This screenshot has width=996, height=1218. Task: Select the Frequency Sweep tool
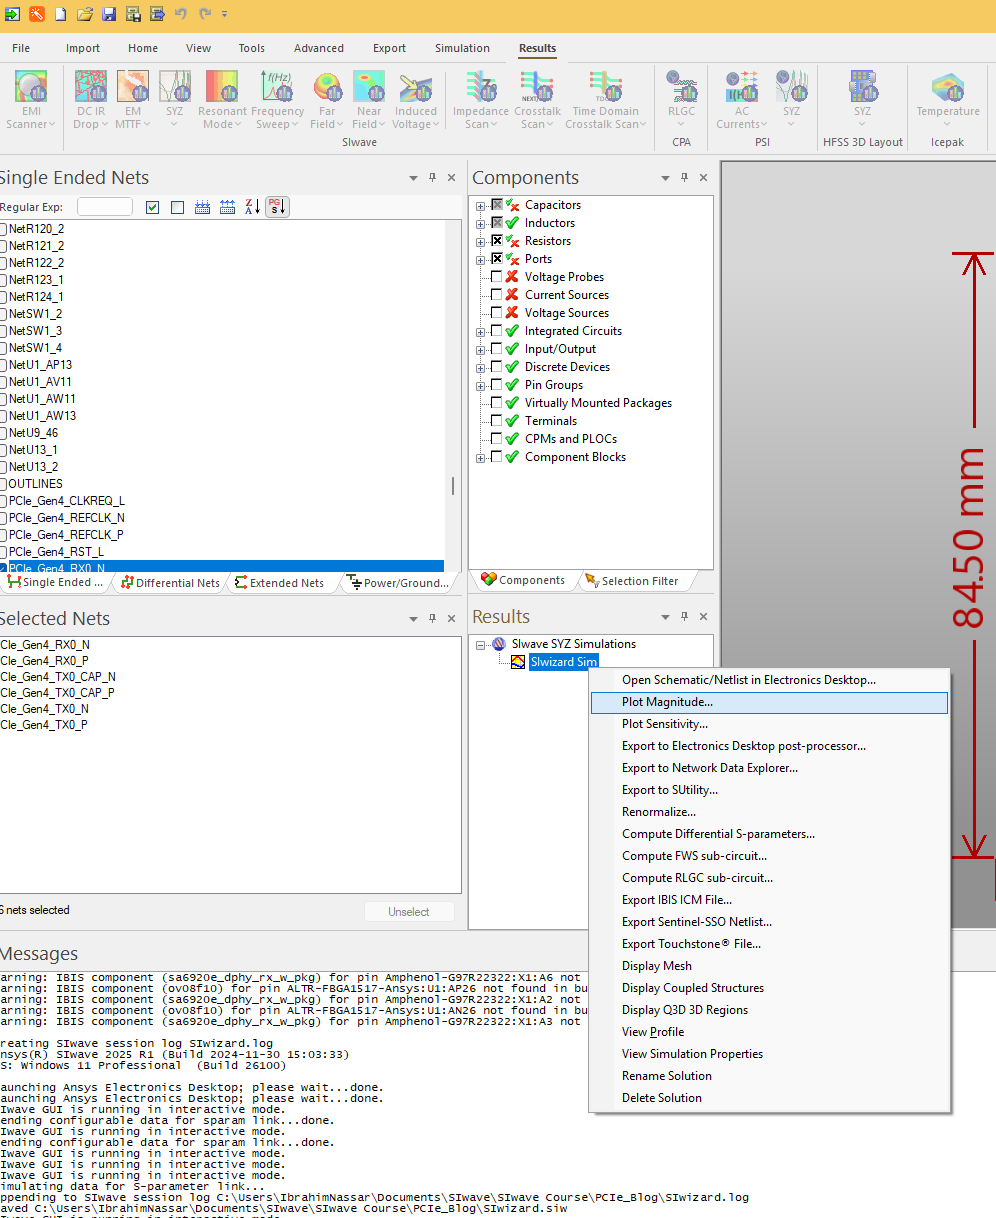277,98
